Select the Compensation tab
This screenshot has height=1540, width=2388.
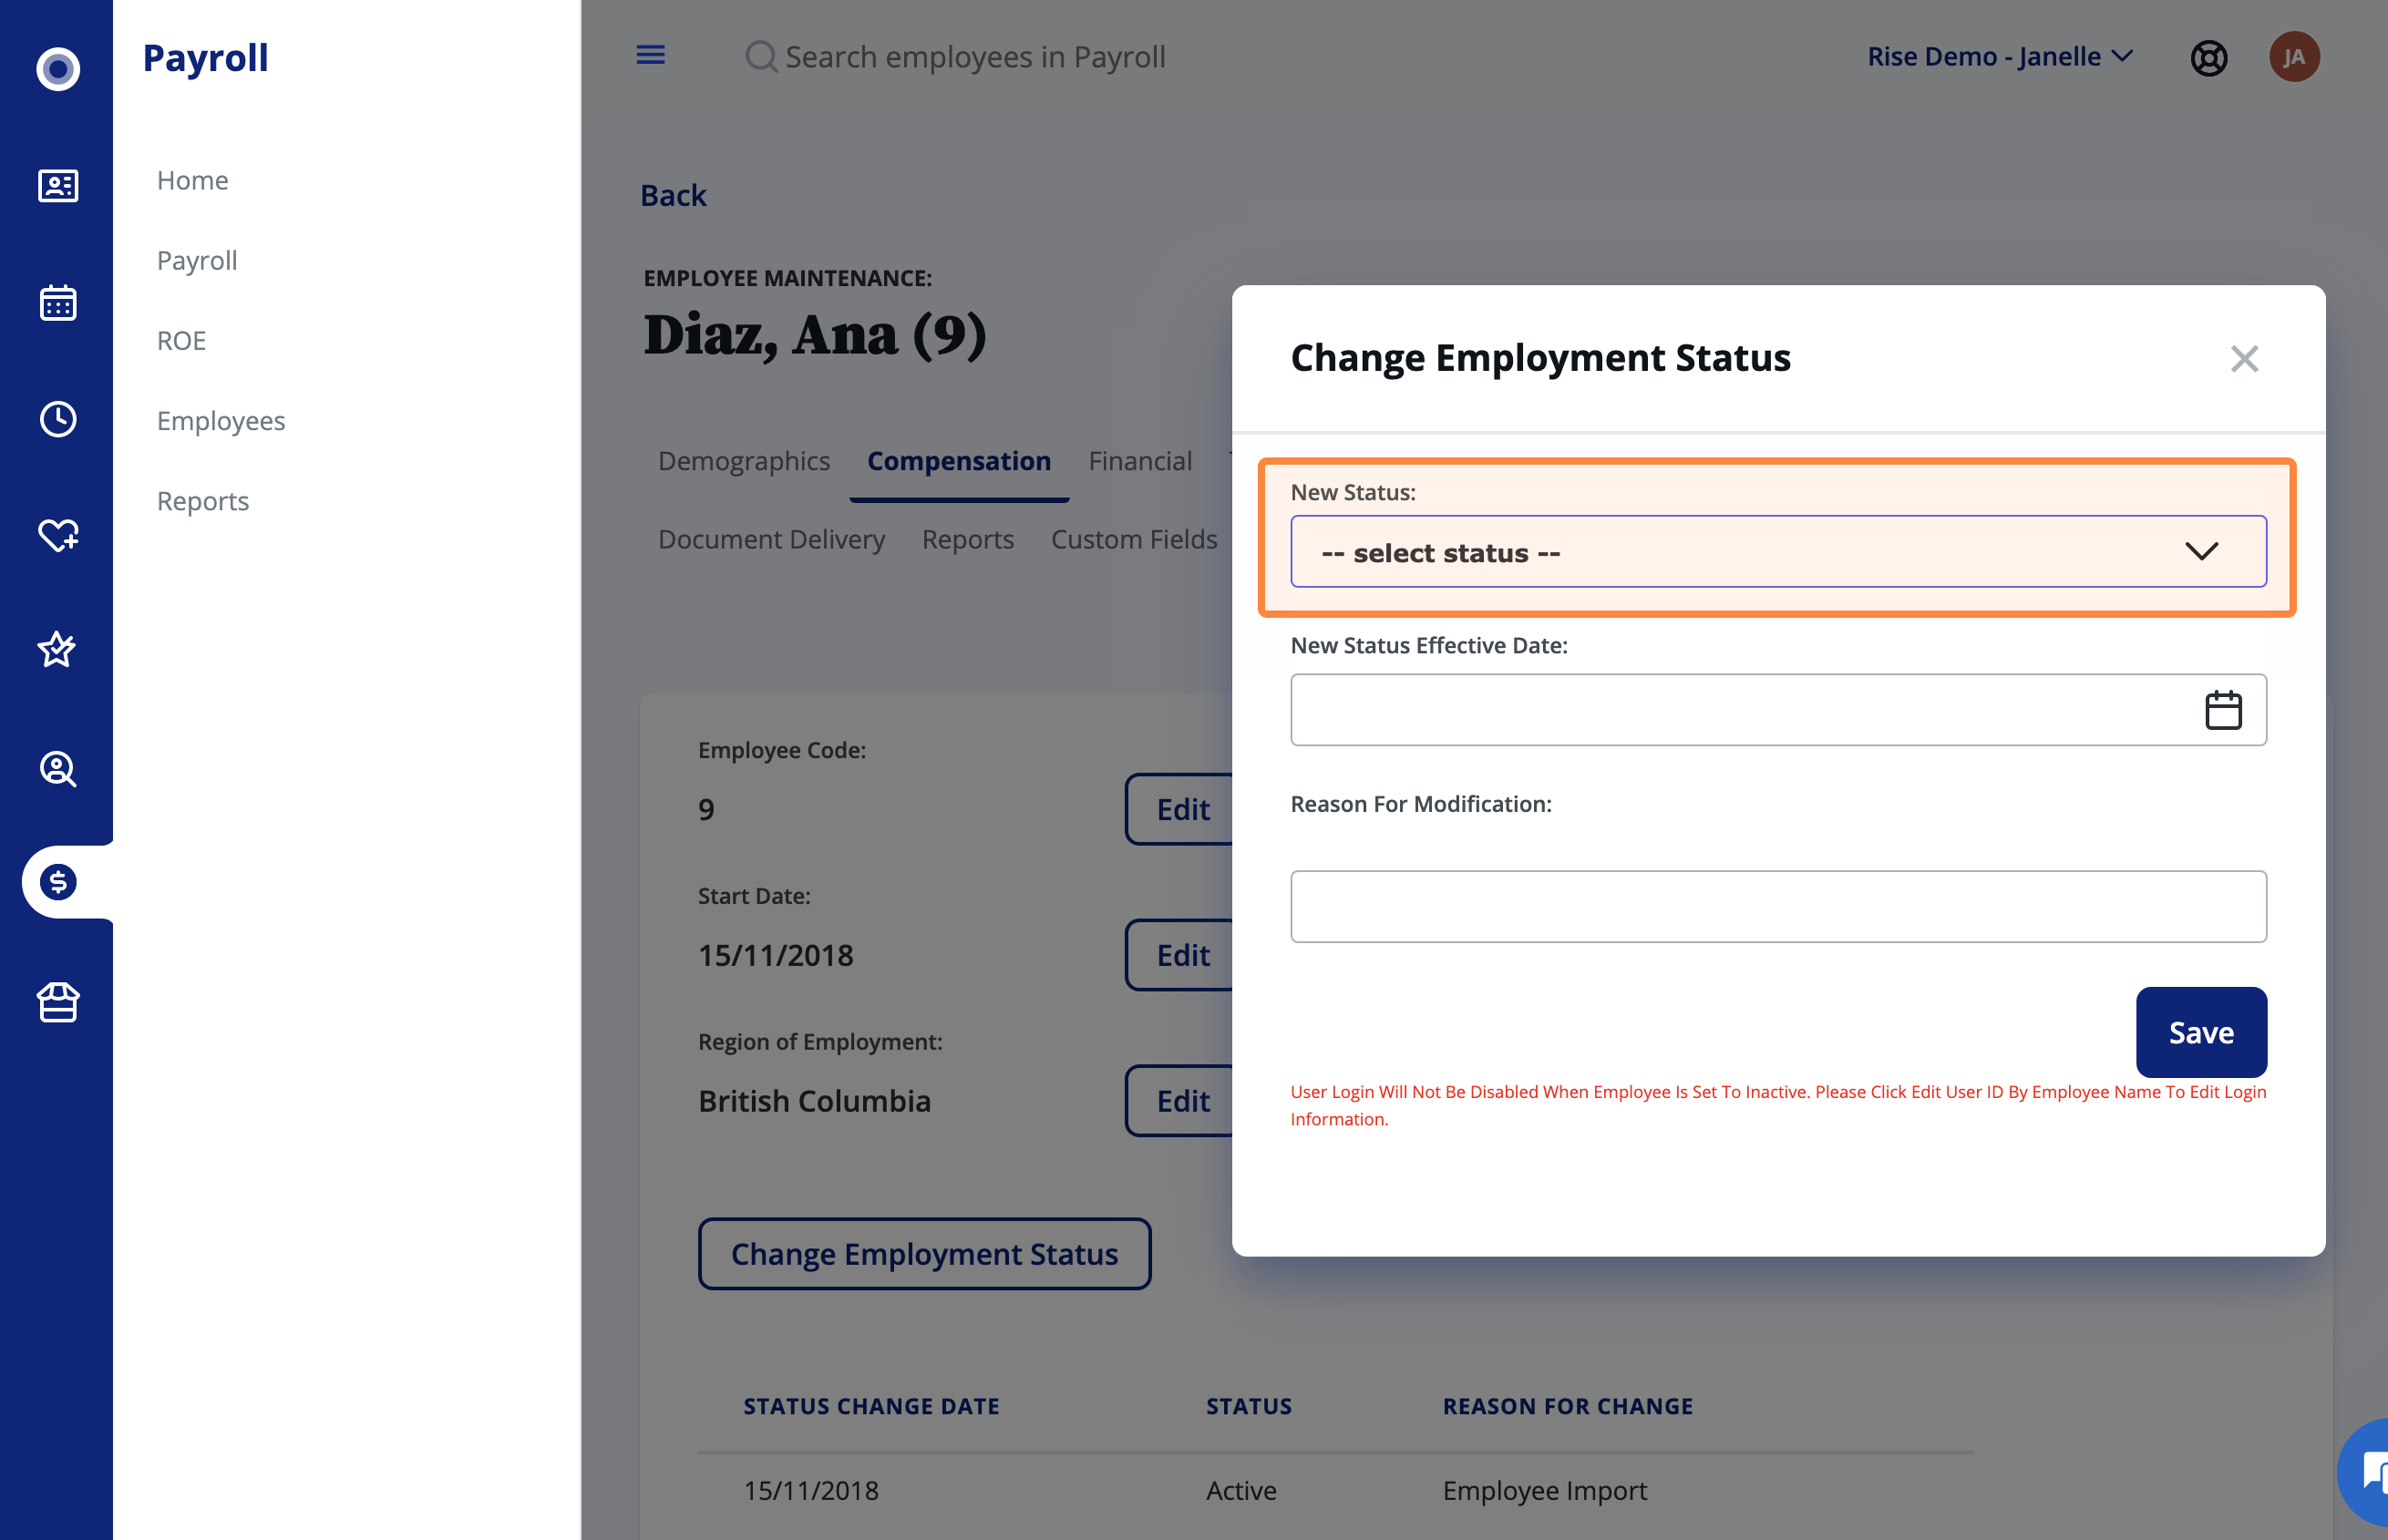click(x=959, y=461)
